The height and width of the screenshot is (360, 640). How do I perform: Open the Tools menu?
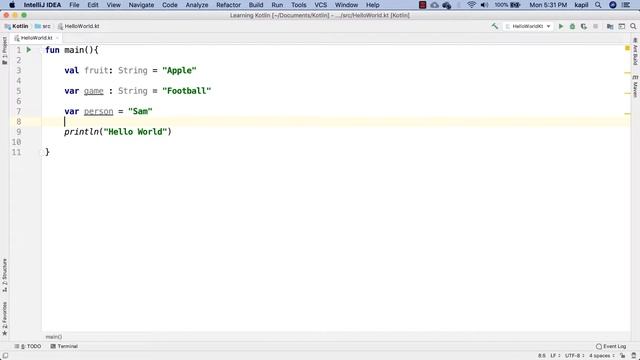pos(298,5)
